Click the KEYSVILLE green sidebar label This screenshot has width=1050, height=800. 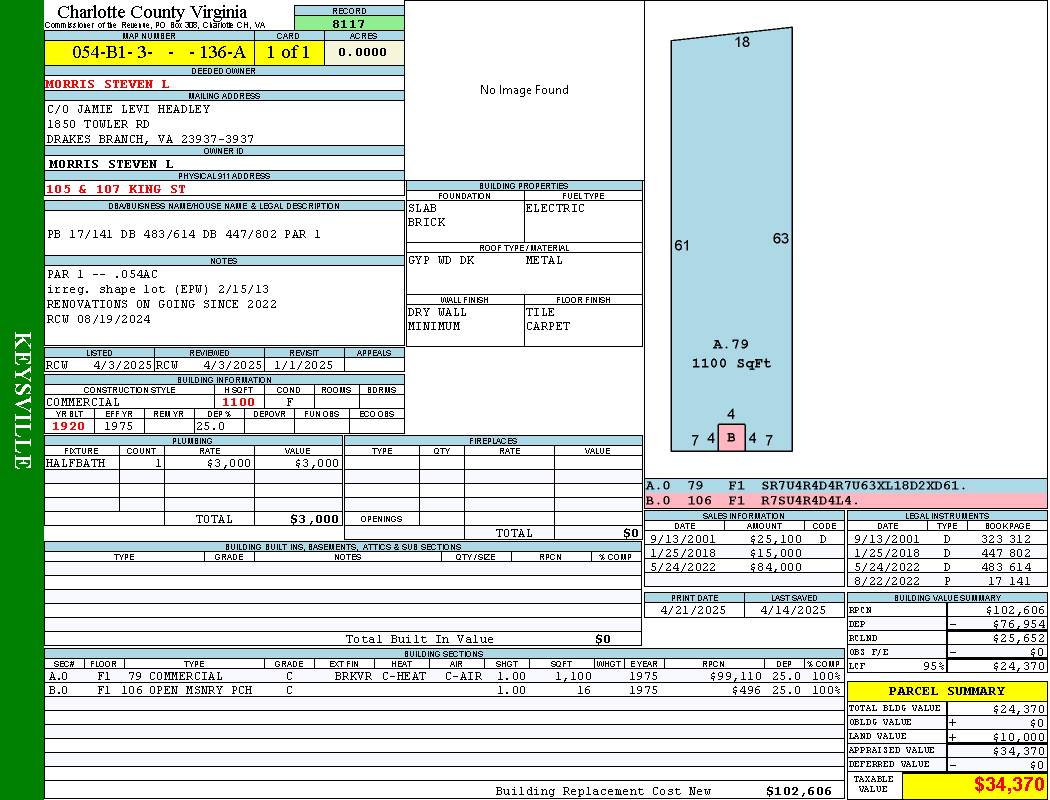tap(22, 400)
